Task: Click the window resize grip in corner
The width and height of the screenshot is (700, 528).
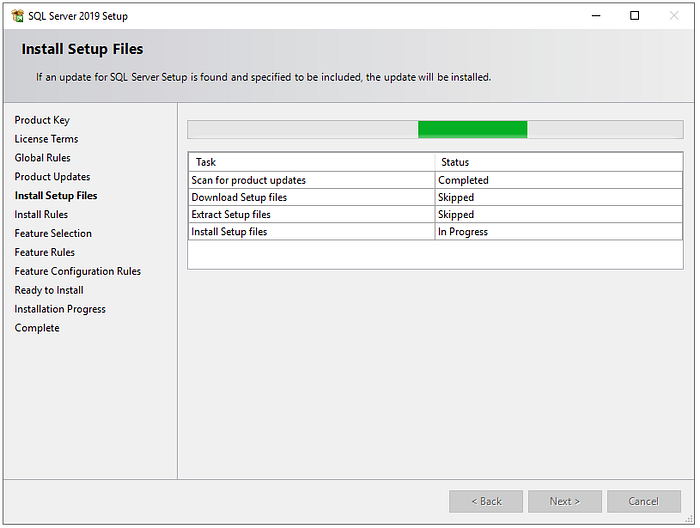Action: (x=689, y=520)
